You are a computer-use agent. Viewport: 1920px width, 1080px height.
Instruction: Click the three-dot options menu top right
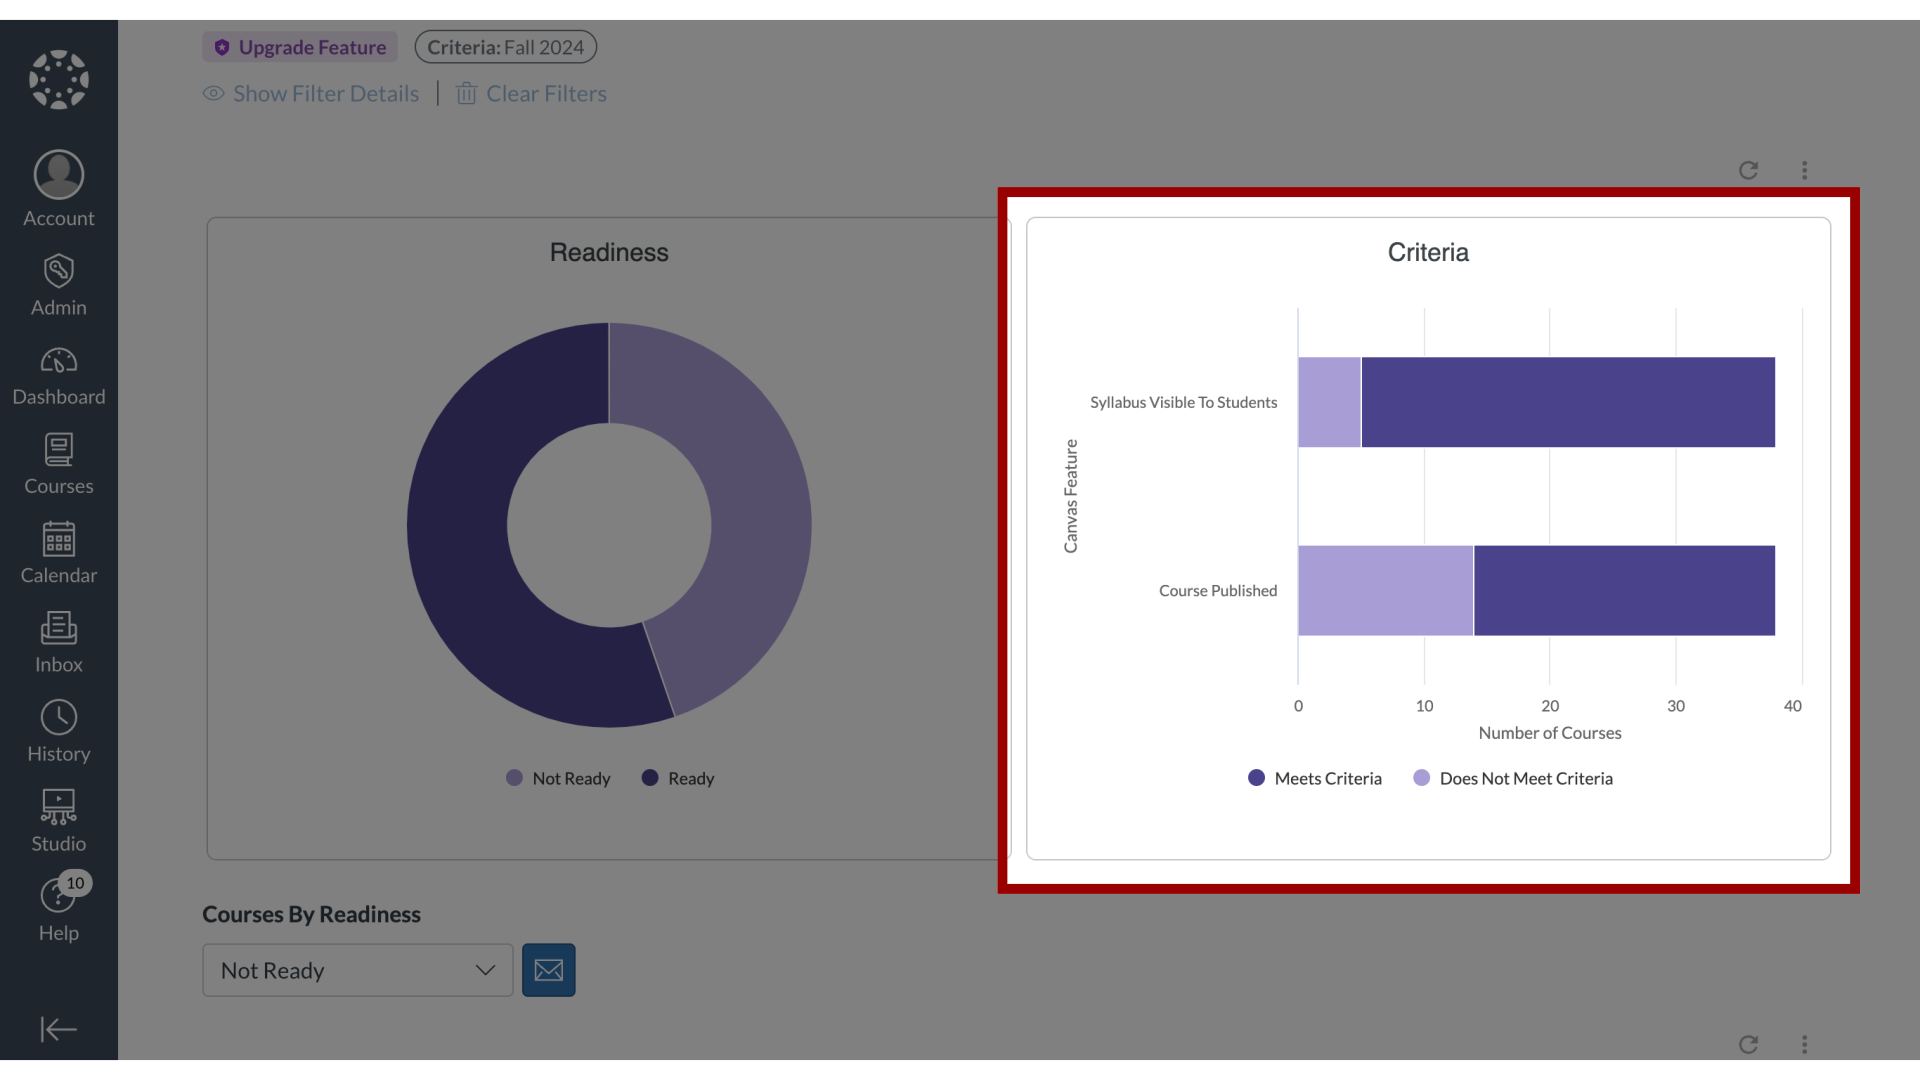point(1804,170)
